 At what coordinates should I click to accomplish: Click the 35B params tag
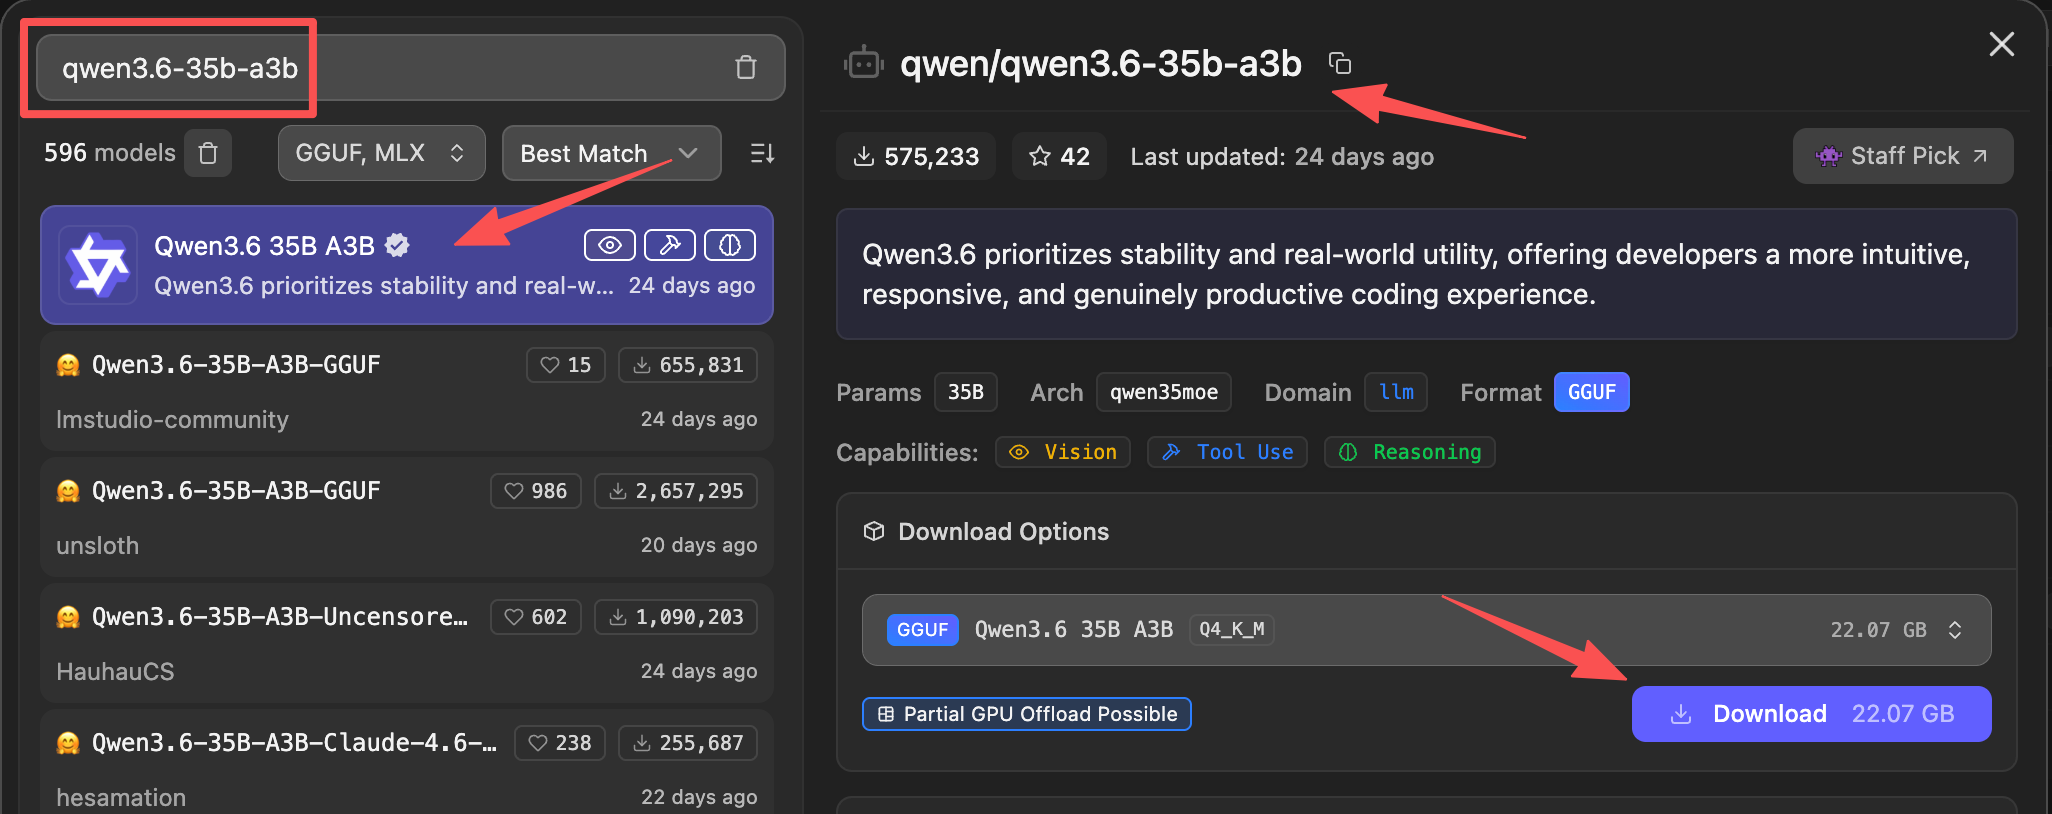click(x=966, y=392)
